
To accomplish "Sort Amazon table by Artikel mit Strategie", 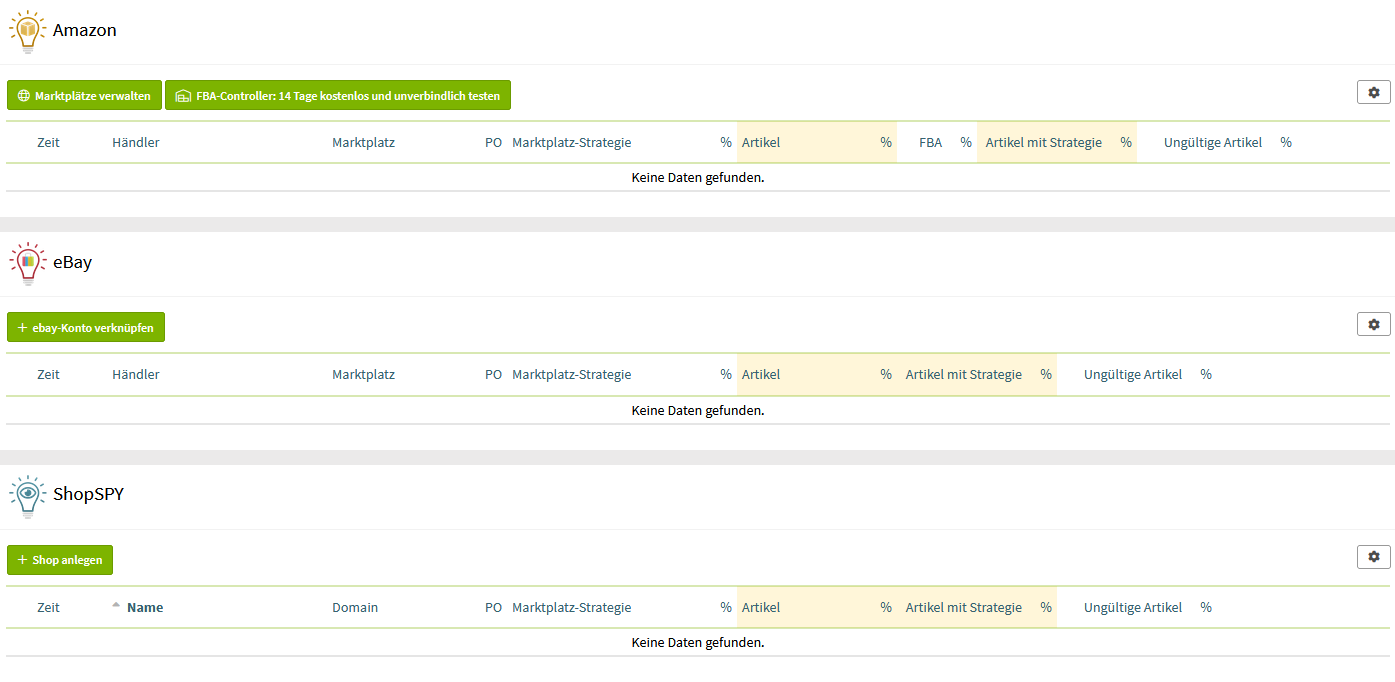I will (1043, 143).
